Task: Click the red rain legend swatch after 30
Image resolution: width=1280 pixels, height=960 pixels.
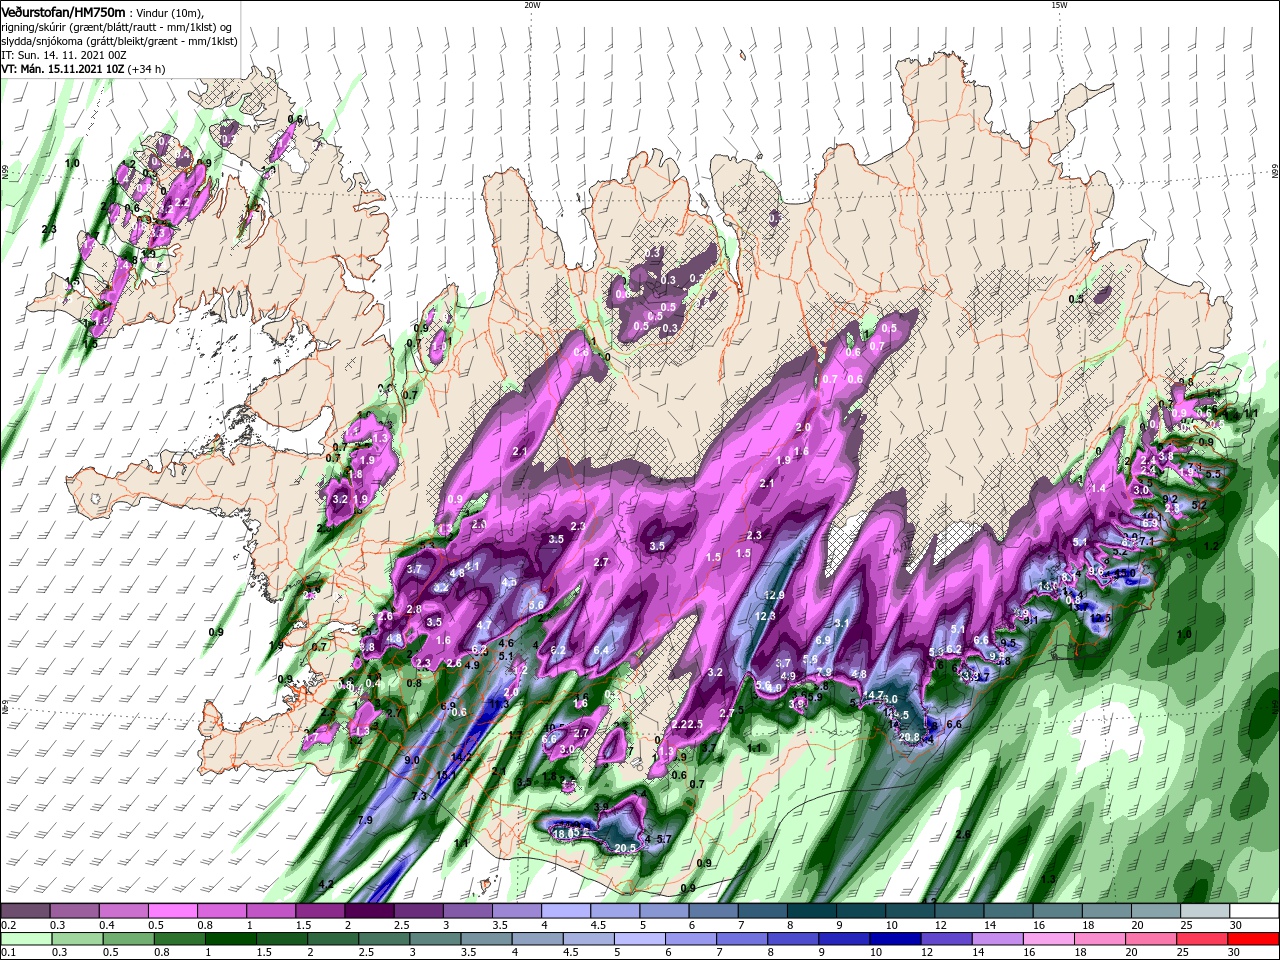Action: click(x=1254, y=939)
